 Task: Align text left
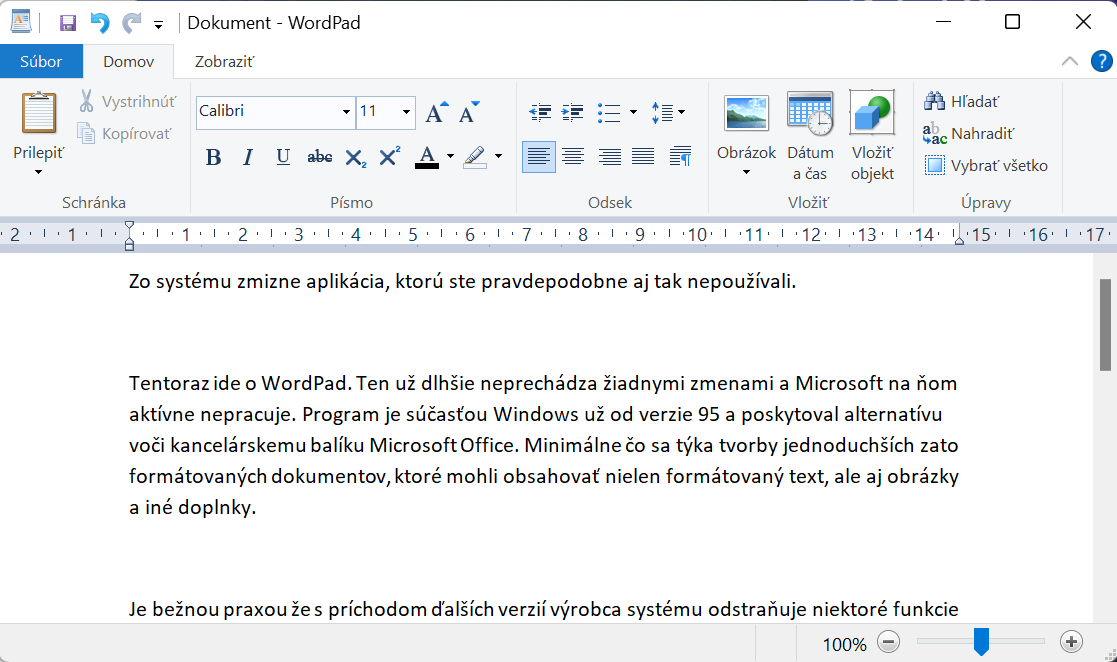[539, 157]
